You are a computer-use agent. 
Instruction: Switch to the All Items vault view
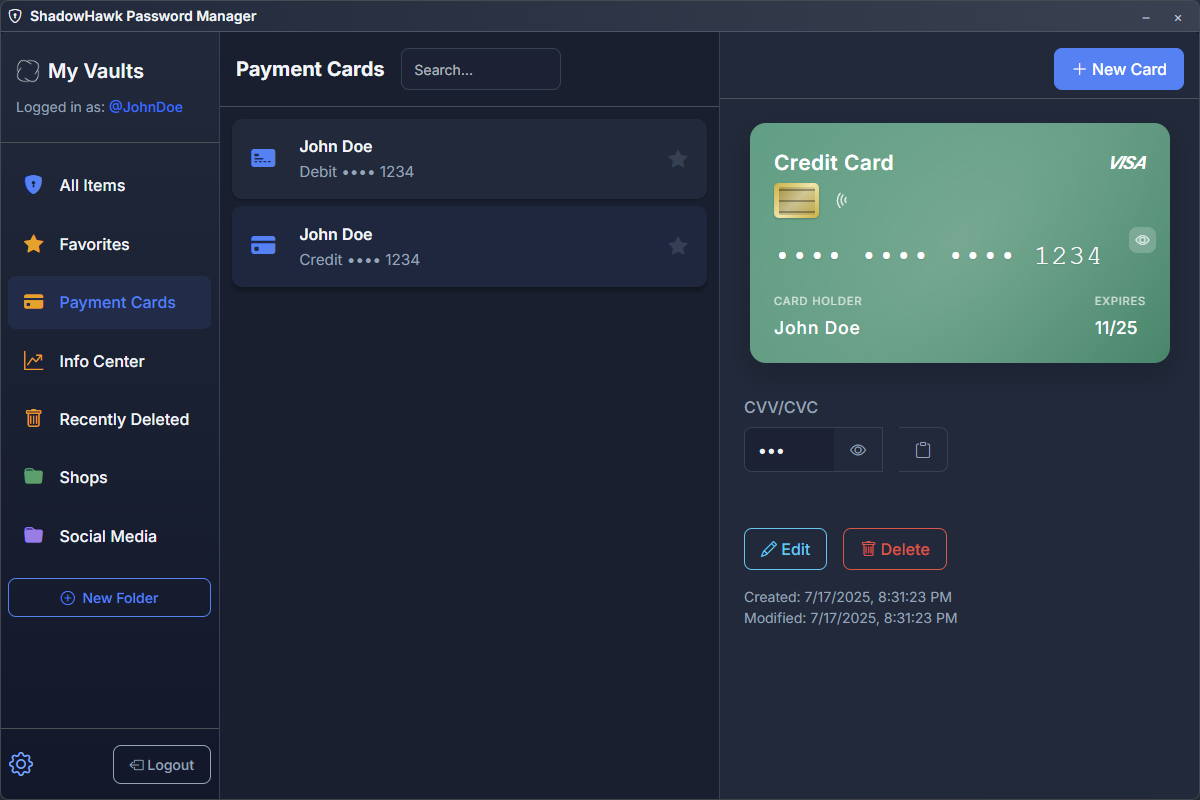coord(92,185)
